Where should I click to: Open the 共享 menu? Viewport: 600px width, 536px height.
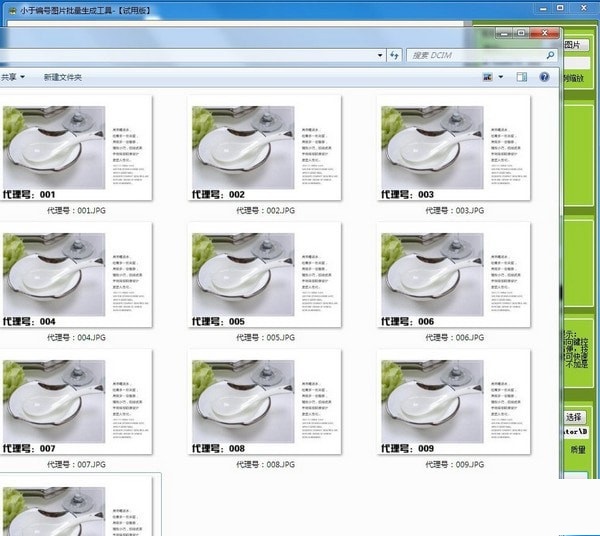point(12,77)
